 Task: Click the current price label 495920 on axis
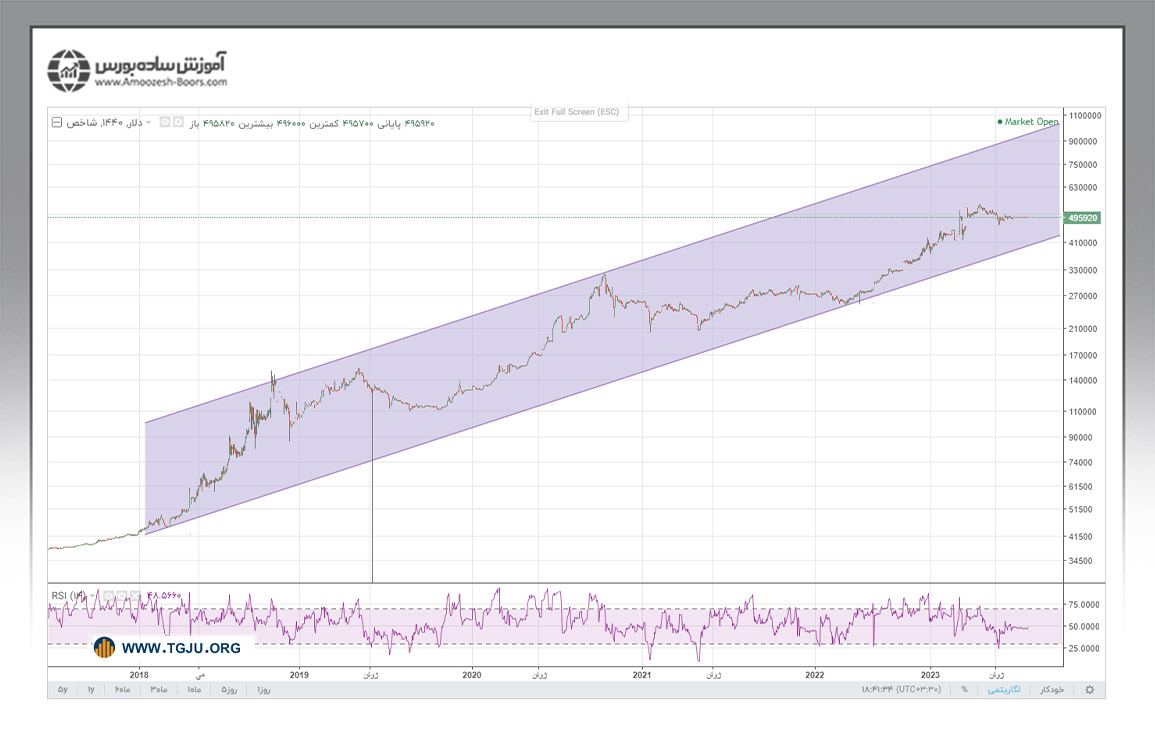1083,217
